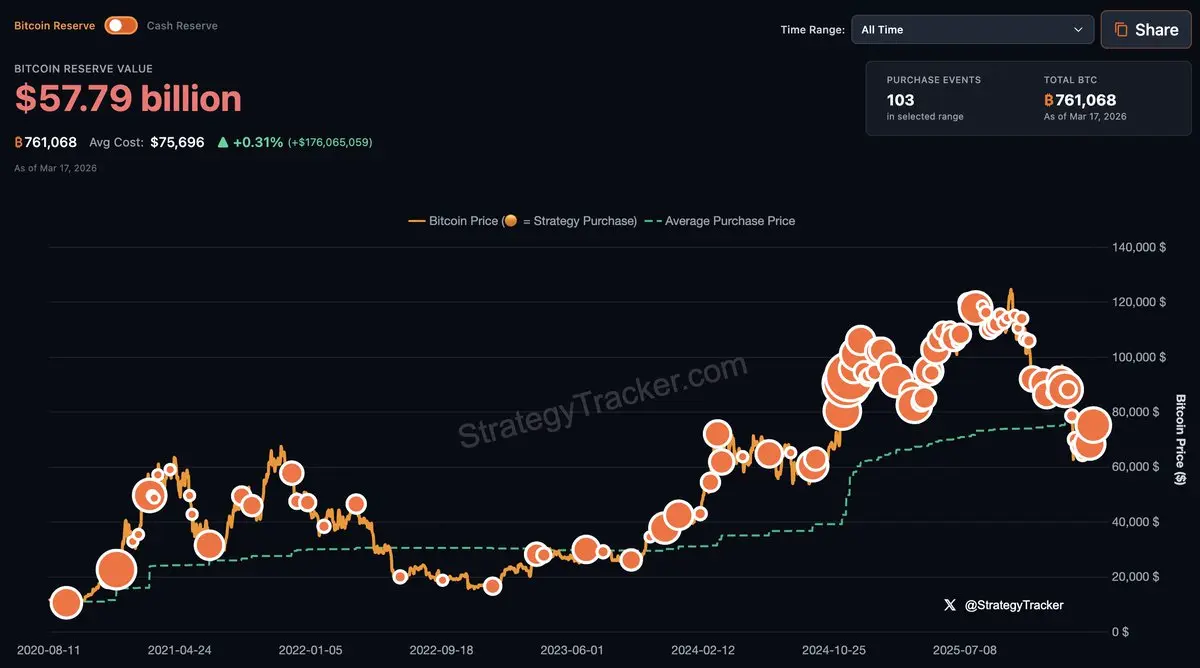Click the Total BTC 761,068 stat
The width and height of the screenshot is (1200, 668).
click(1080, 100)
